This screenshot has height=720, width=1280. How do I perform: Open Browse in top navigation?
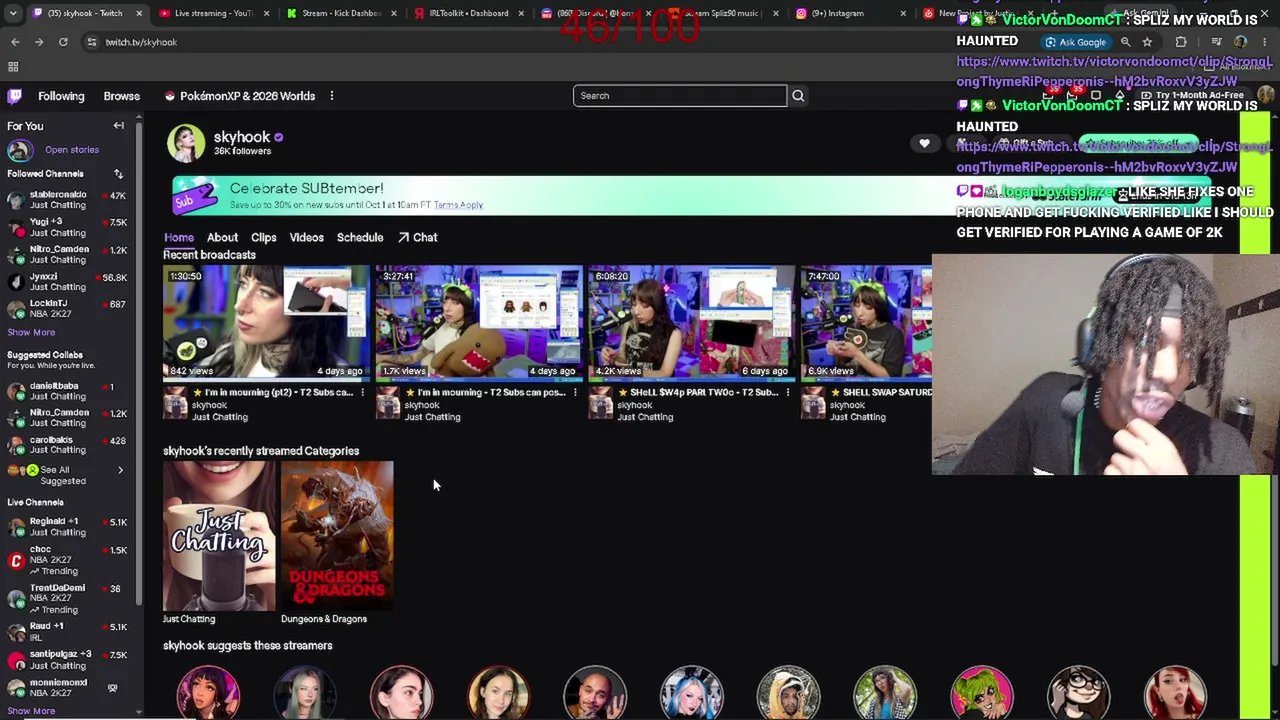(x=122, y=96)
